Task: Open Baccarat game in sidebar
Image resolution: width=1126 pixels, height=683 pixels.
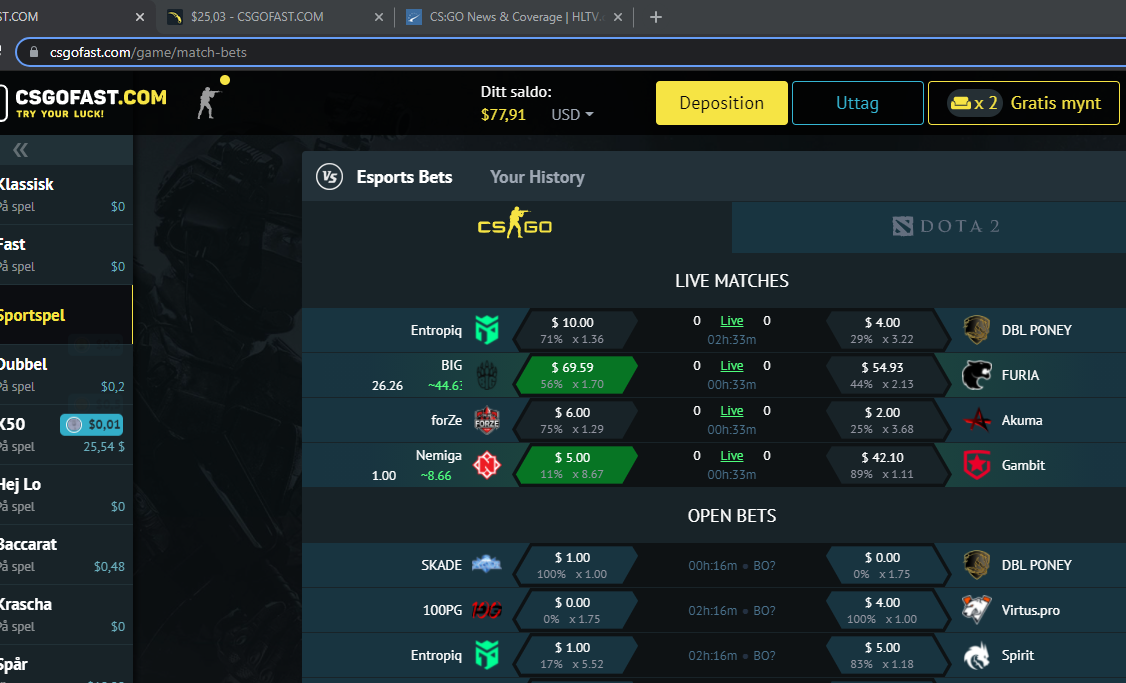Action: (65, 555)
